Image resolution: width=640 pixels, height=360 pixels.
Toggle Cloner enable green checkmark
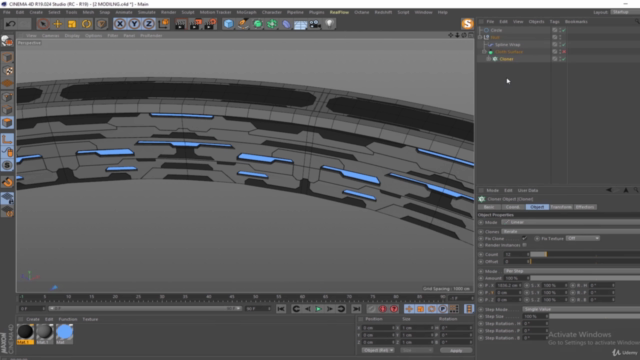pyautogui.click(x=564, y=59)
